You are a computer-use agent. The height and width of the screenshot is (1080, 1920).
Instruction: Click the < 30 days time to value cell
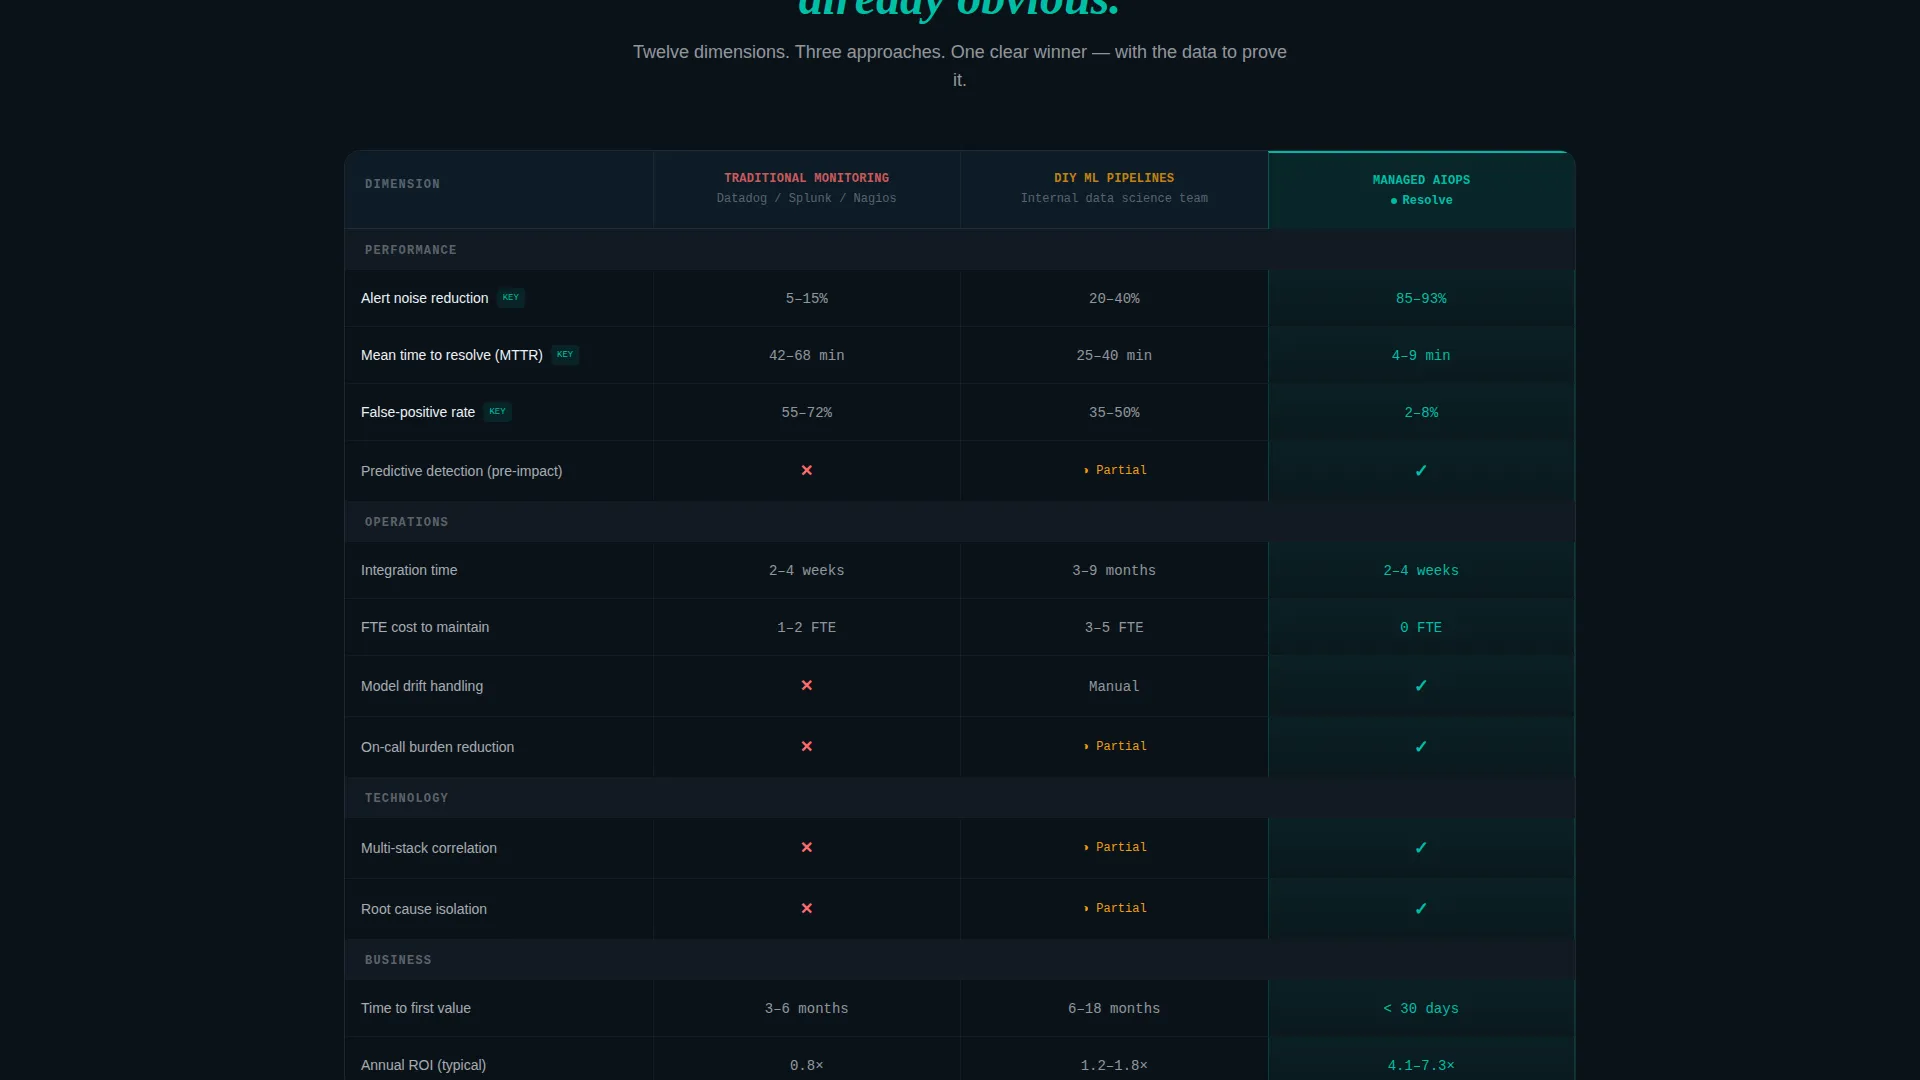click(x=1421, y=1008)
